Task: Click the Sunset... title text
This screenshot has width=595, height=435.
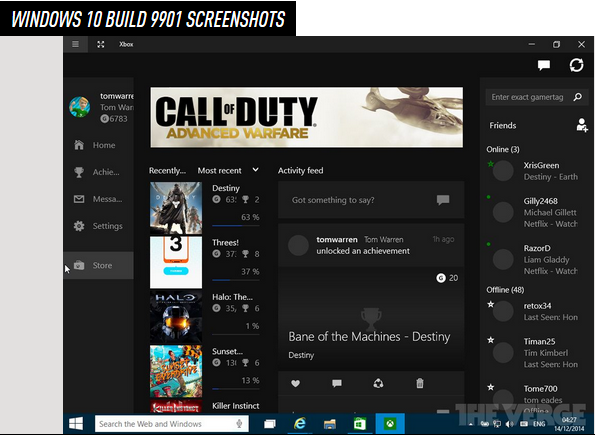Action: [x=227, y=351]
